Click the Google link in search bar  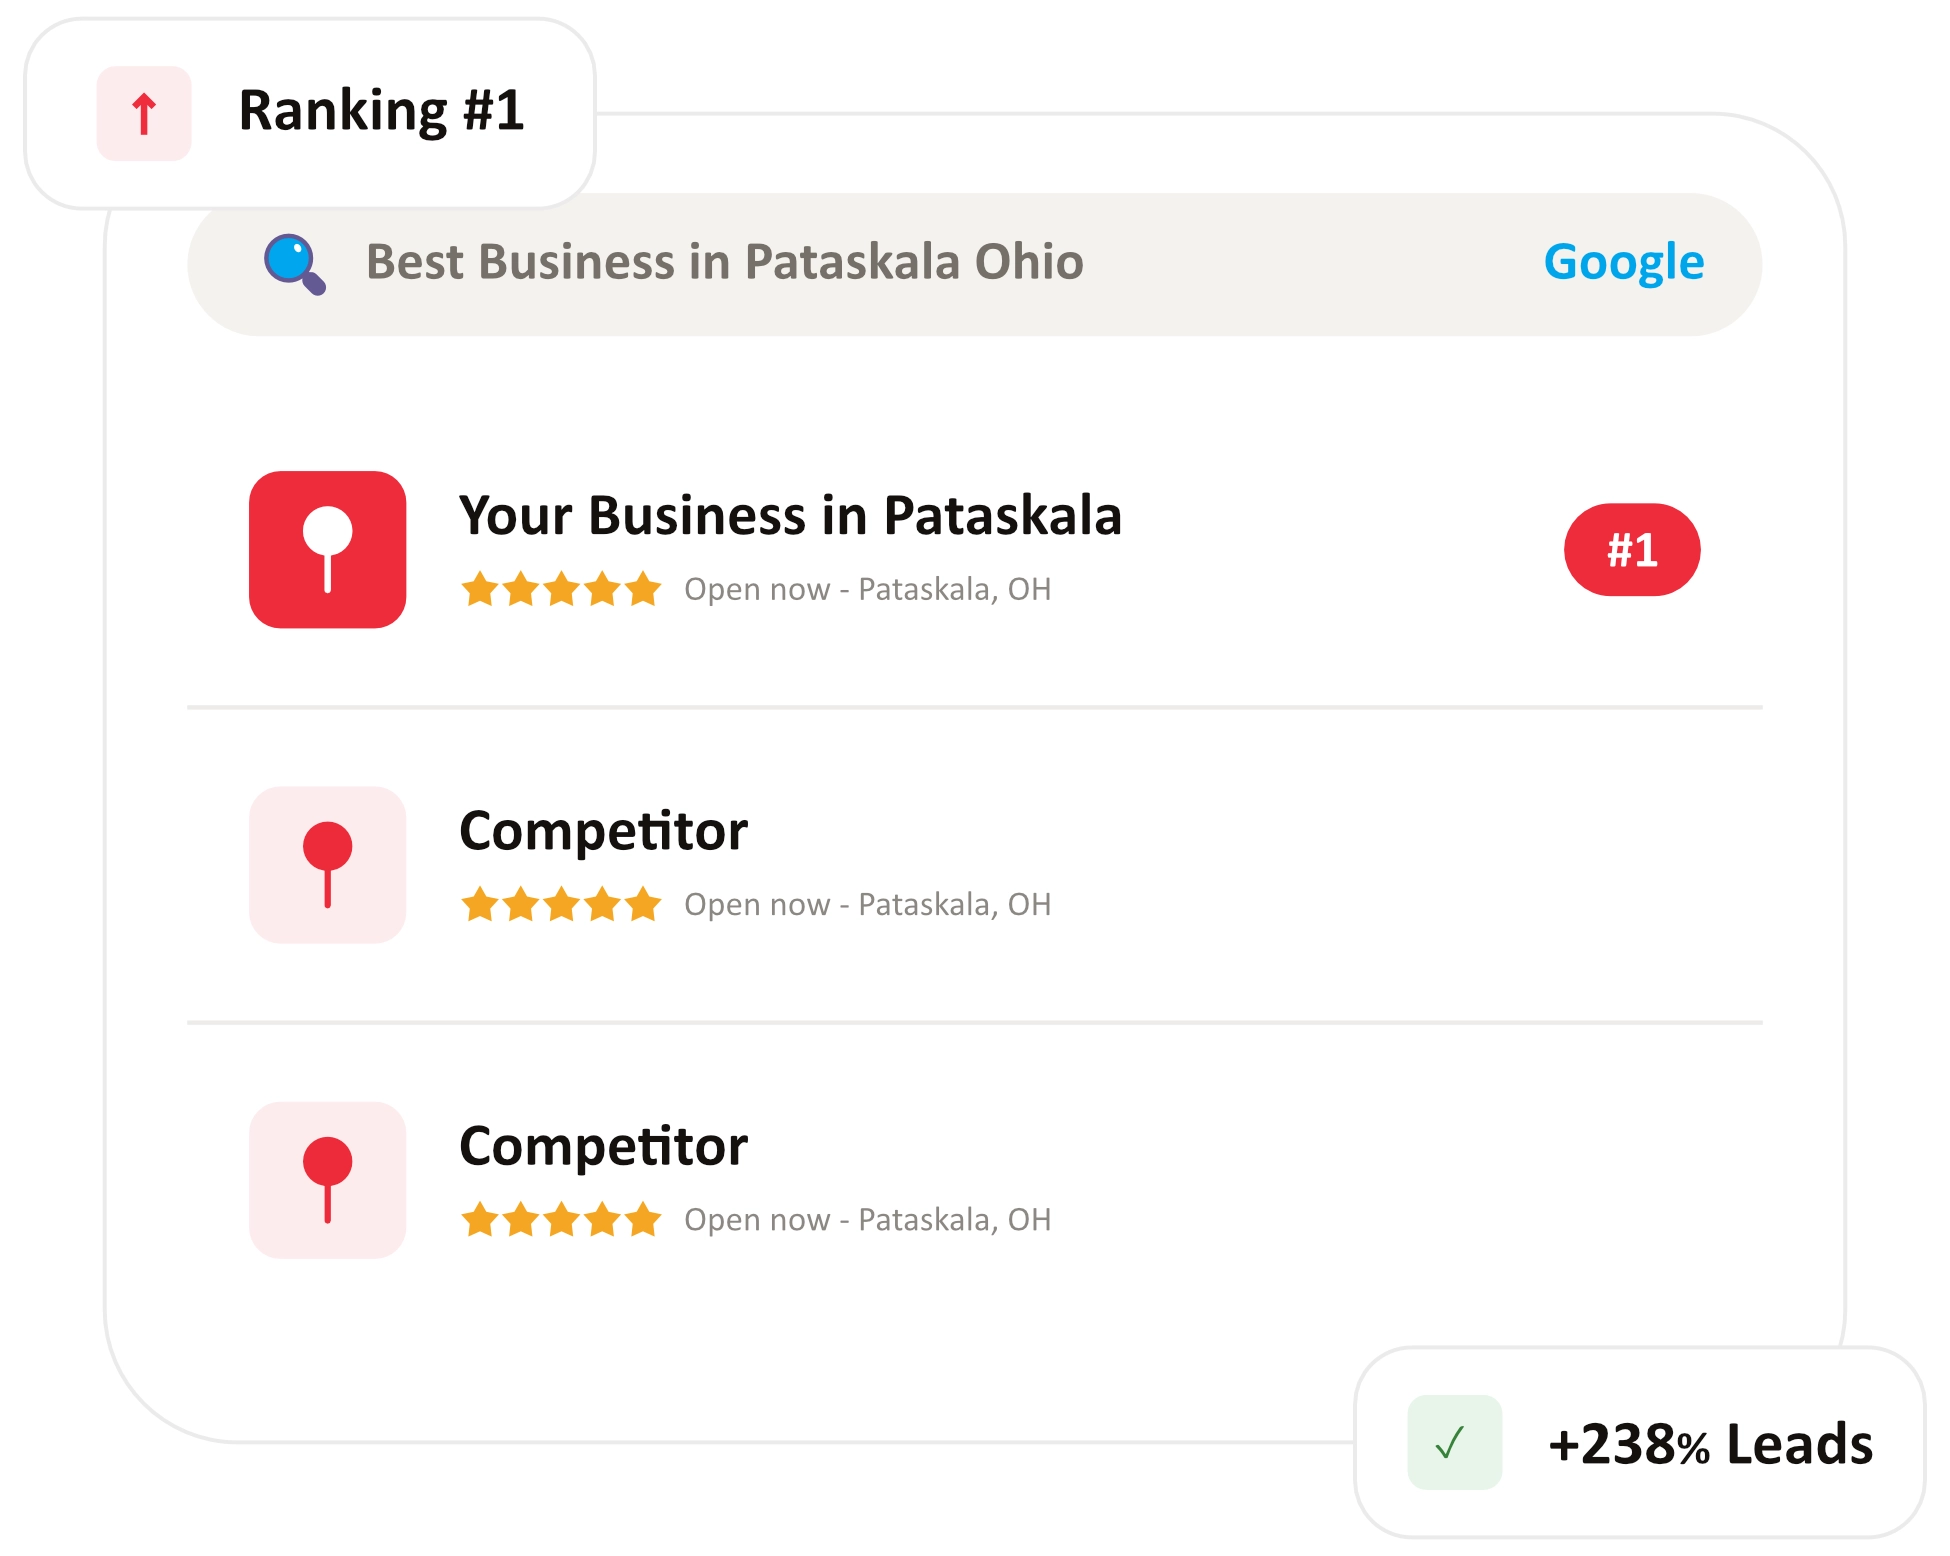pos(1624,263)
